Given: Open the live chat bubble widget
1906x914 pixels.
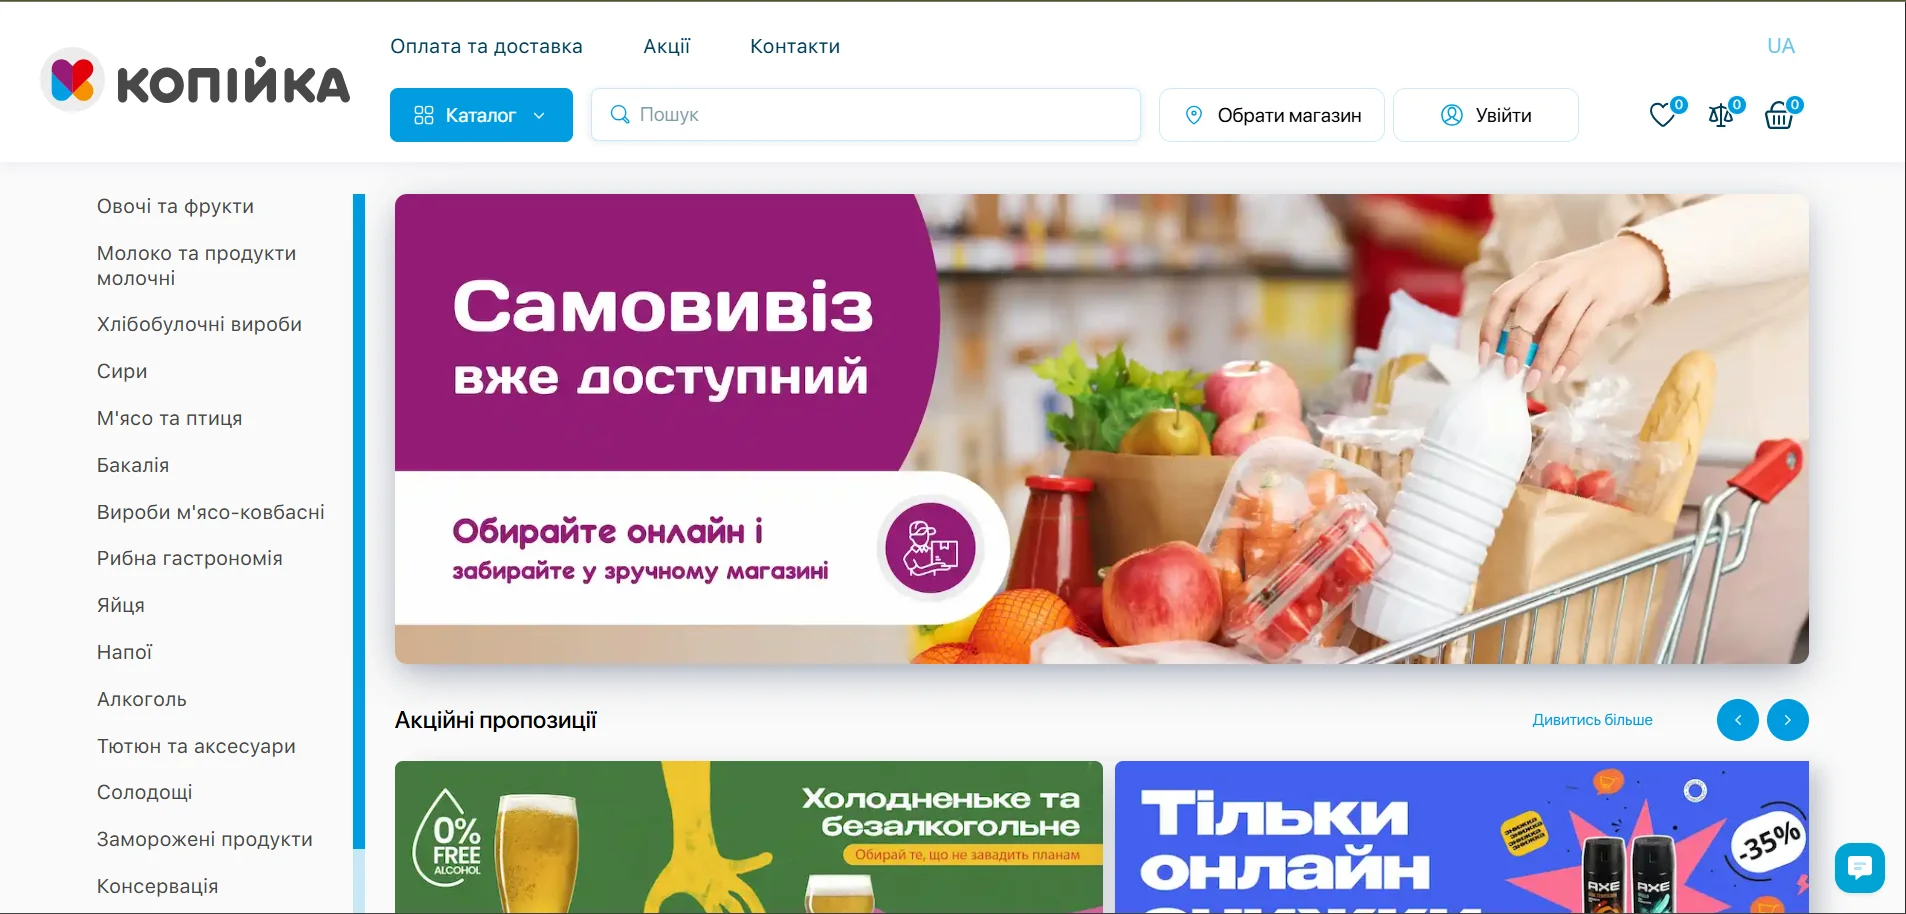Looking at the screenshot, I should [1859, 867].
